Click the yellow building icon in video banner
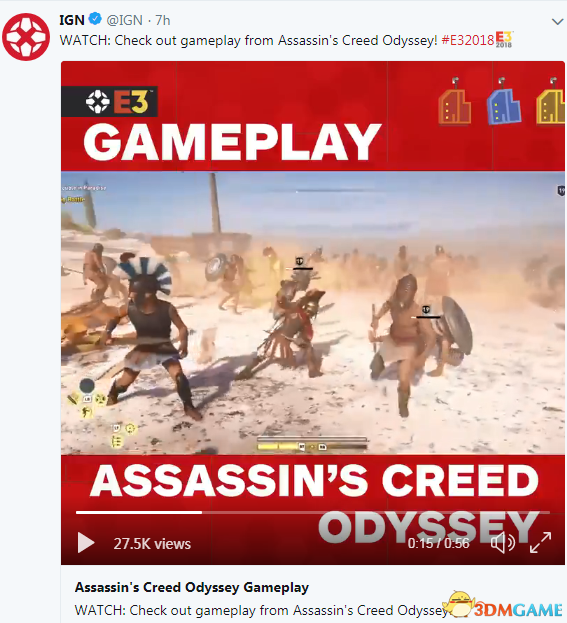 pos(551,101)
